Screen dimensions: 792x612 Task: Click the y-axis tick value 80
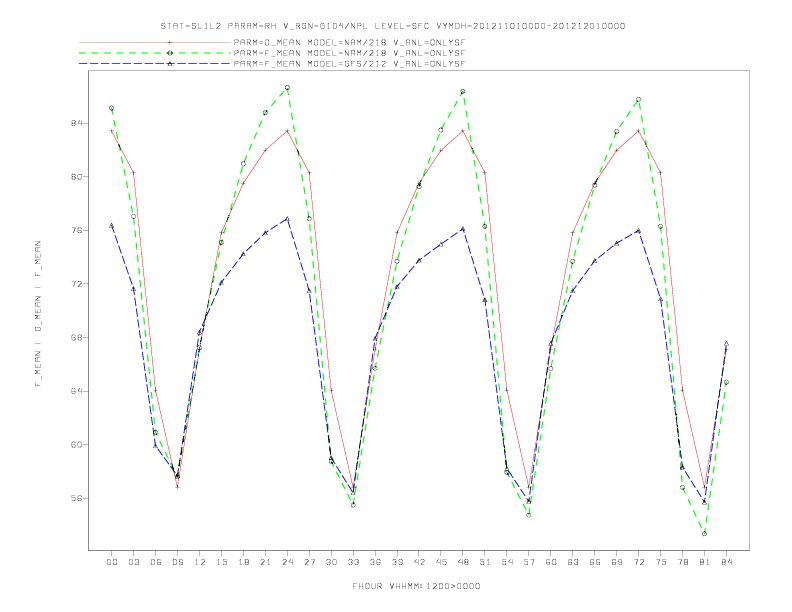75,177
